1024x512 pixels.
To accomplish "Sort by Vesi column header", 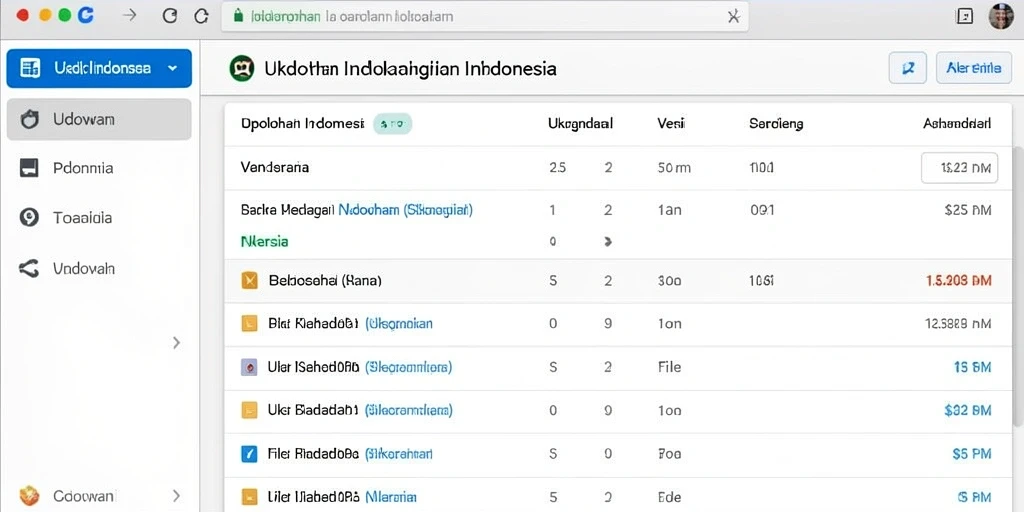I will coord(671,123).
